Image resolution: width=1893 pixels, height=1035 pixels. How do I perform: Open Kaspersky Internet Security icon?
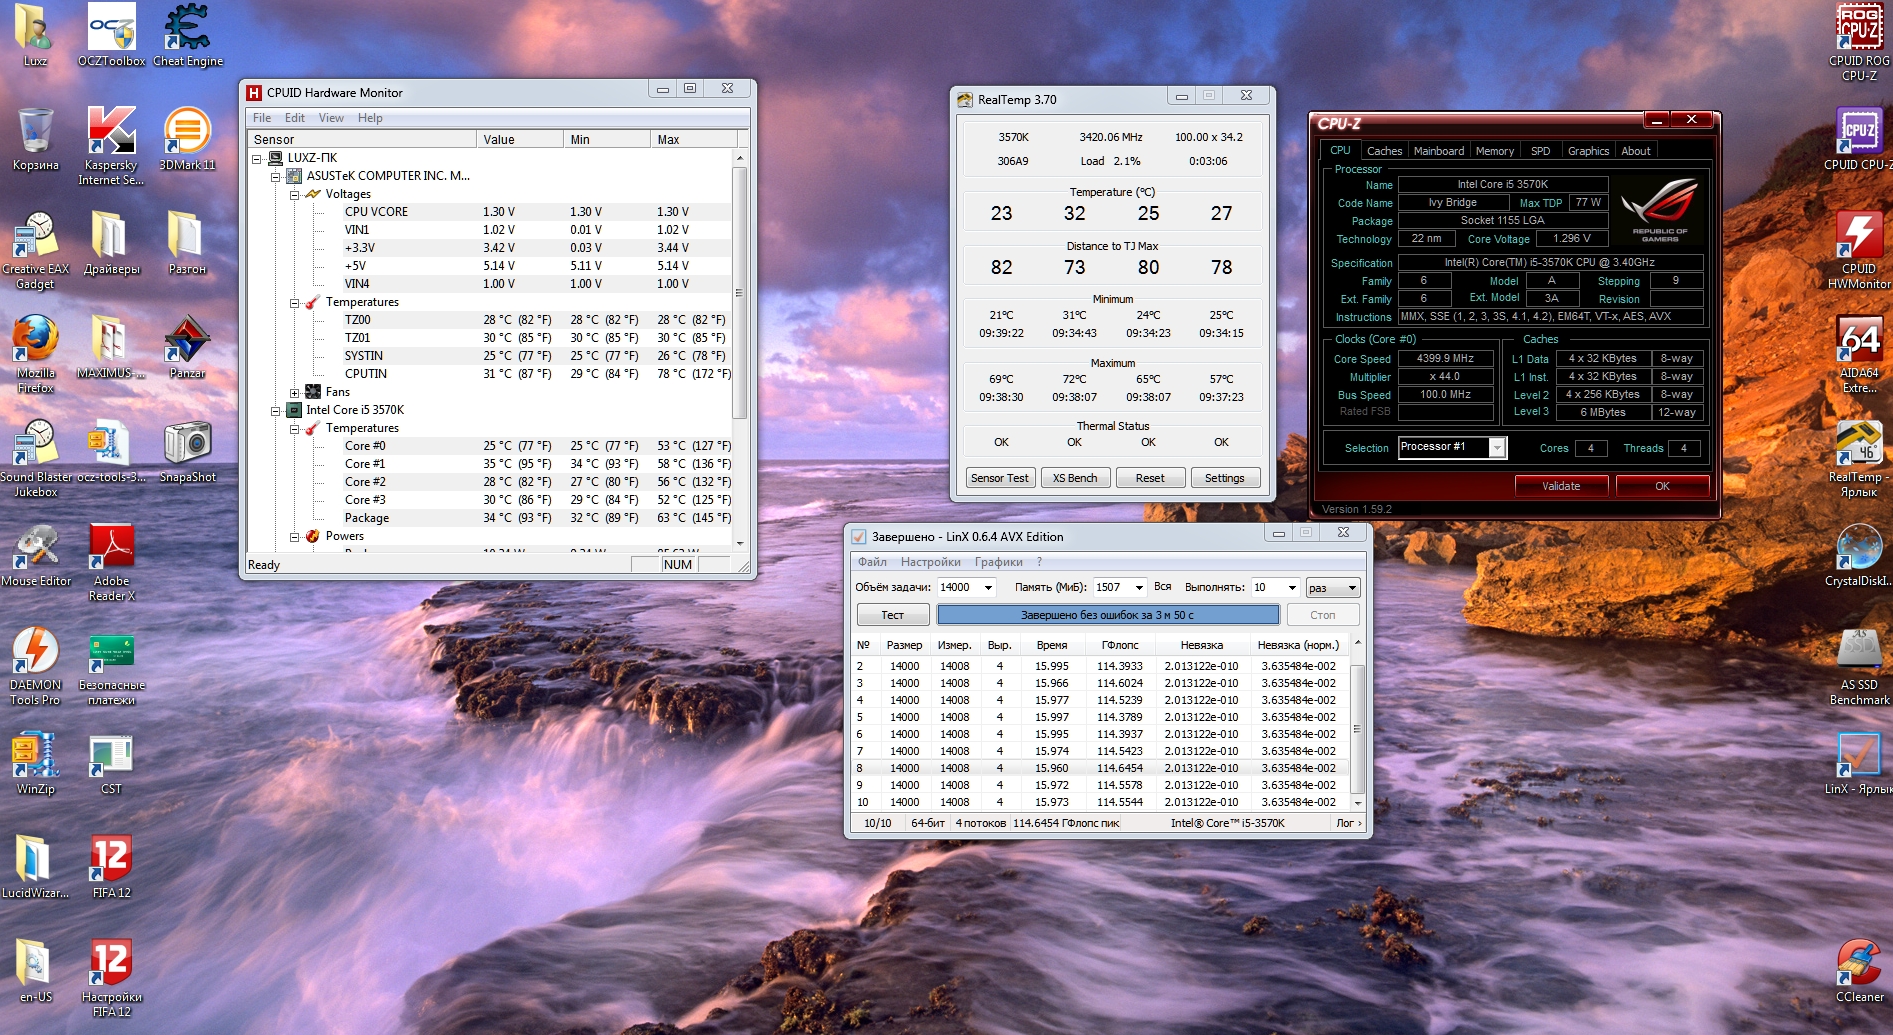pos(111,132)
